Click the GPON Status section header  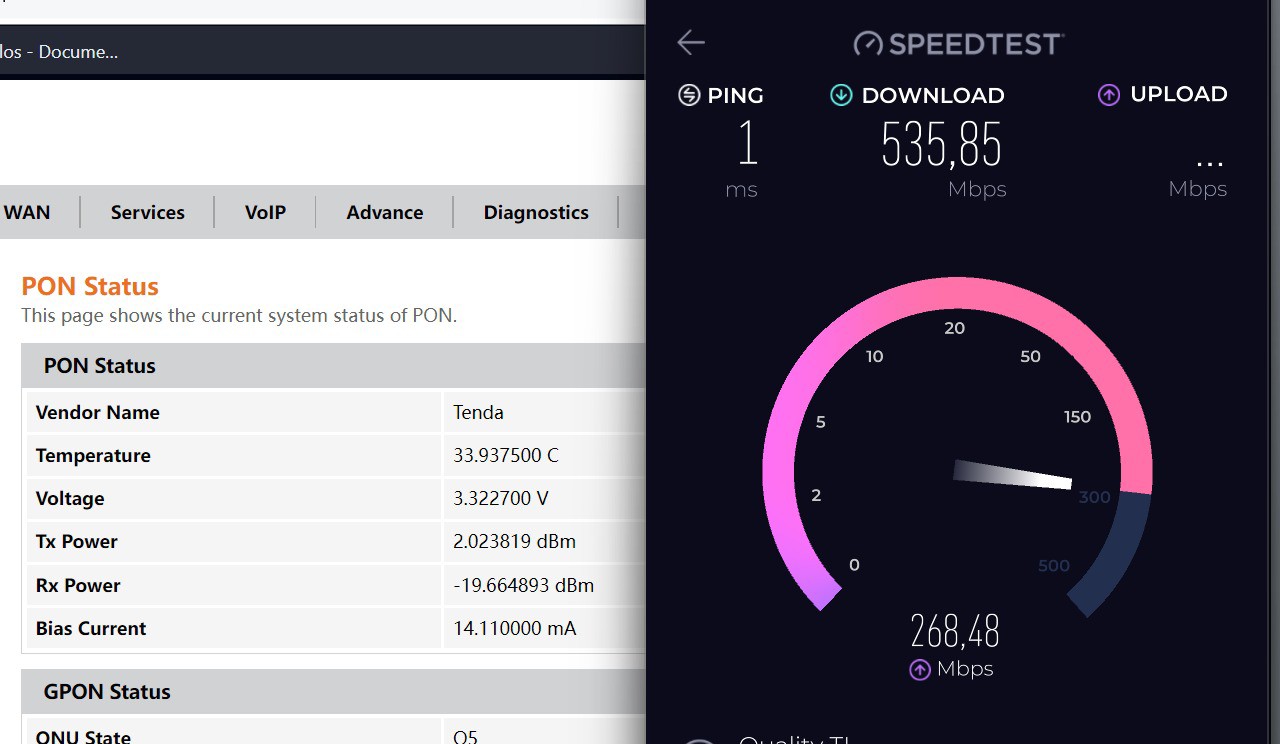click(x=107, y=691)
